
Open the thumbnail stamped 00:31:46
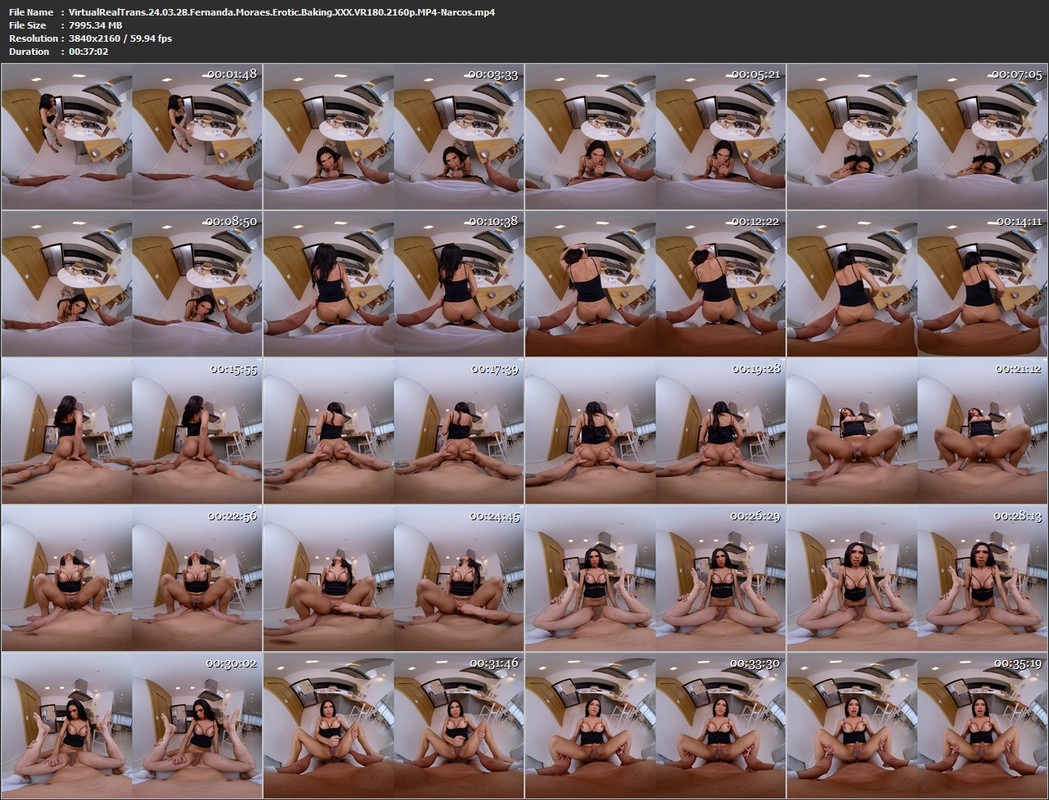393,725
